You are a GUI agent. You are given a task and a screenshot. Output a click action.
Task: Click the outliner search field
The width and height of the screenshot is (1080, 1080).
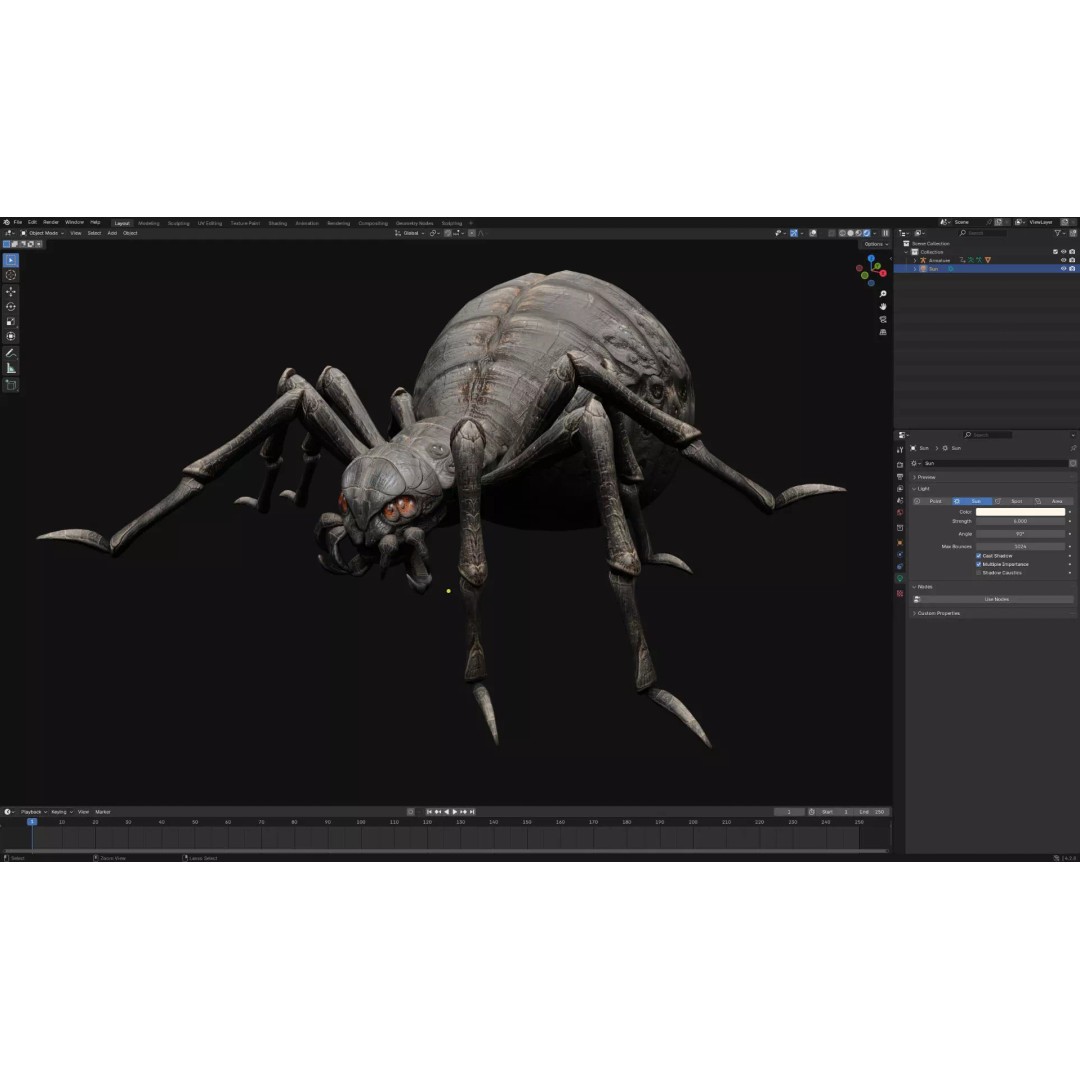click(x=982, y=233)
